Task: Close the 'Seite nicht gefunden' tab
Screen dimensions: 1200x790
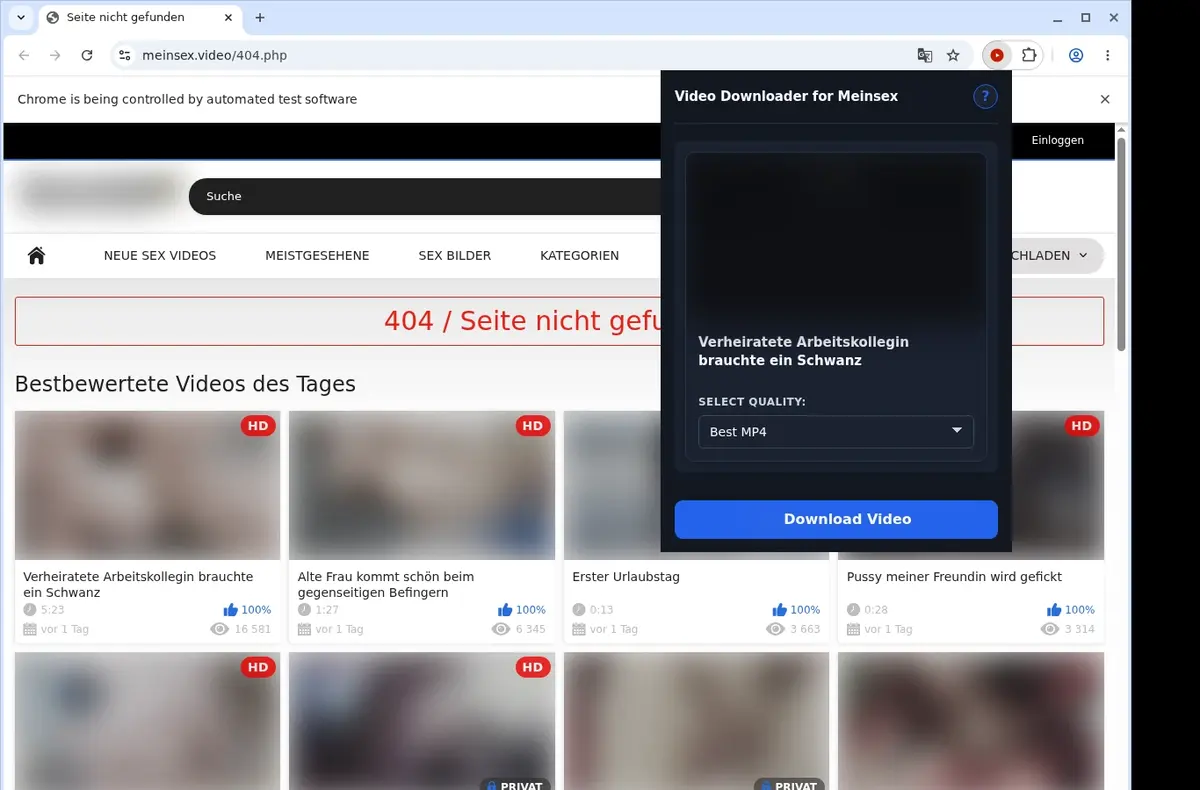Action: click(228, 18)
